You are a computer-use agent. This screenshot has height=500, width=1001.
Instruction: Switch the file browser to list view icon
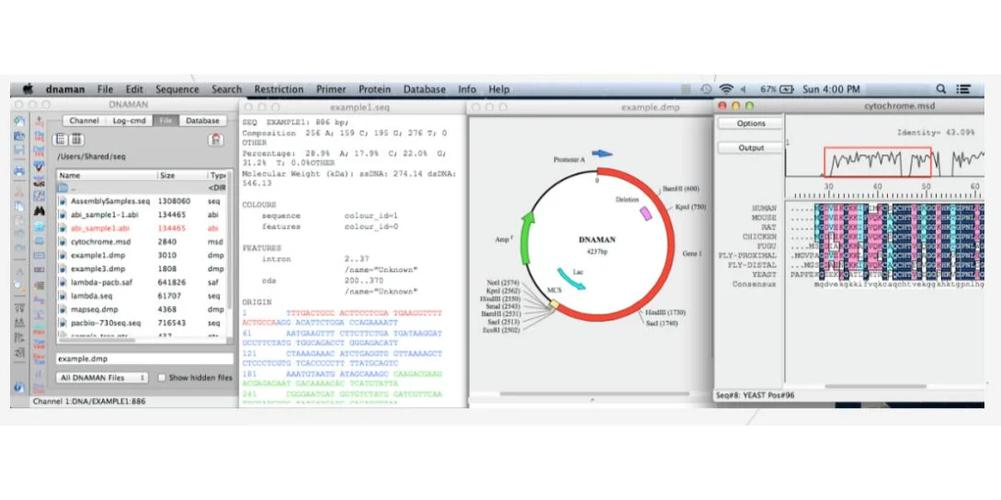(61, 139)
